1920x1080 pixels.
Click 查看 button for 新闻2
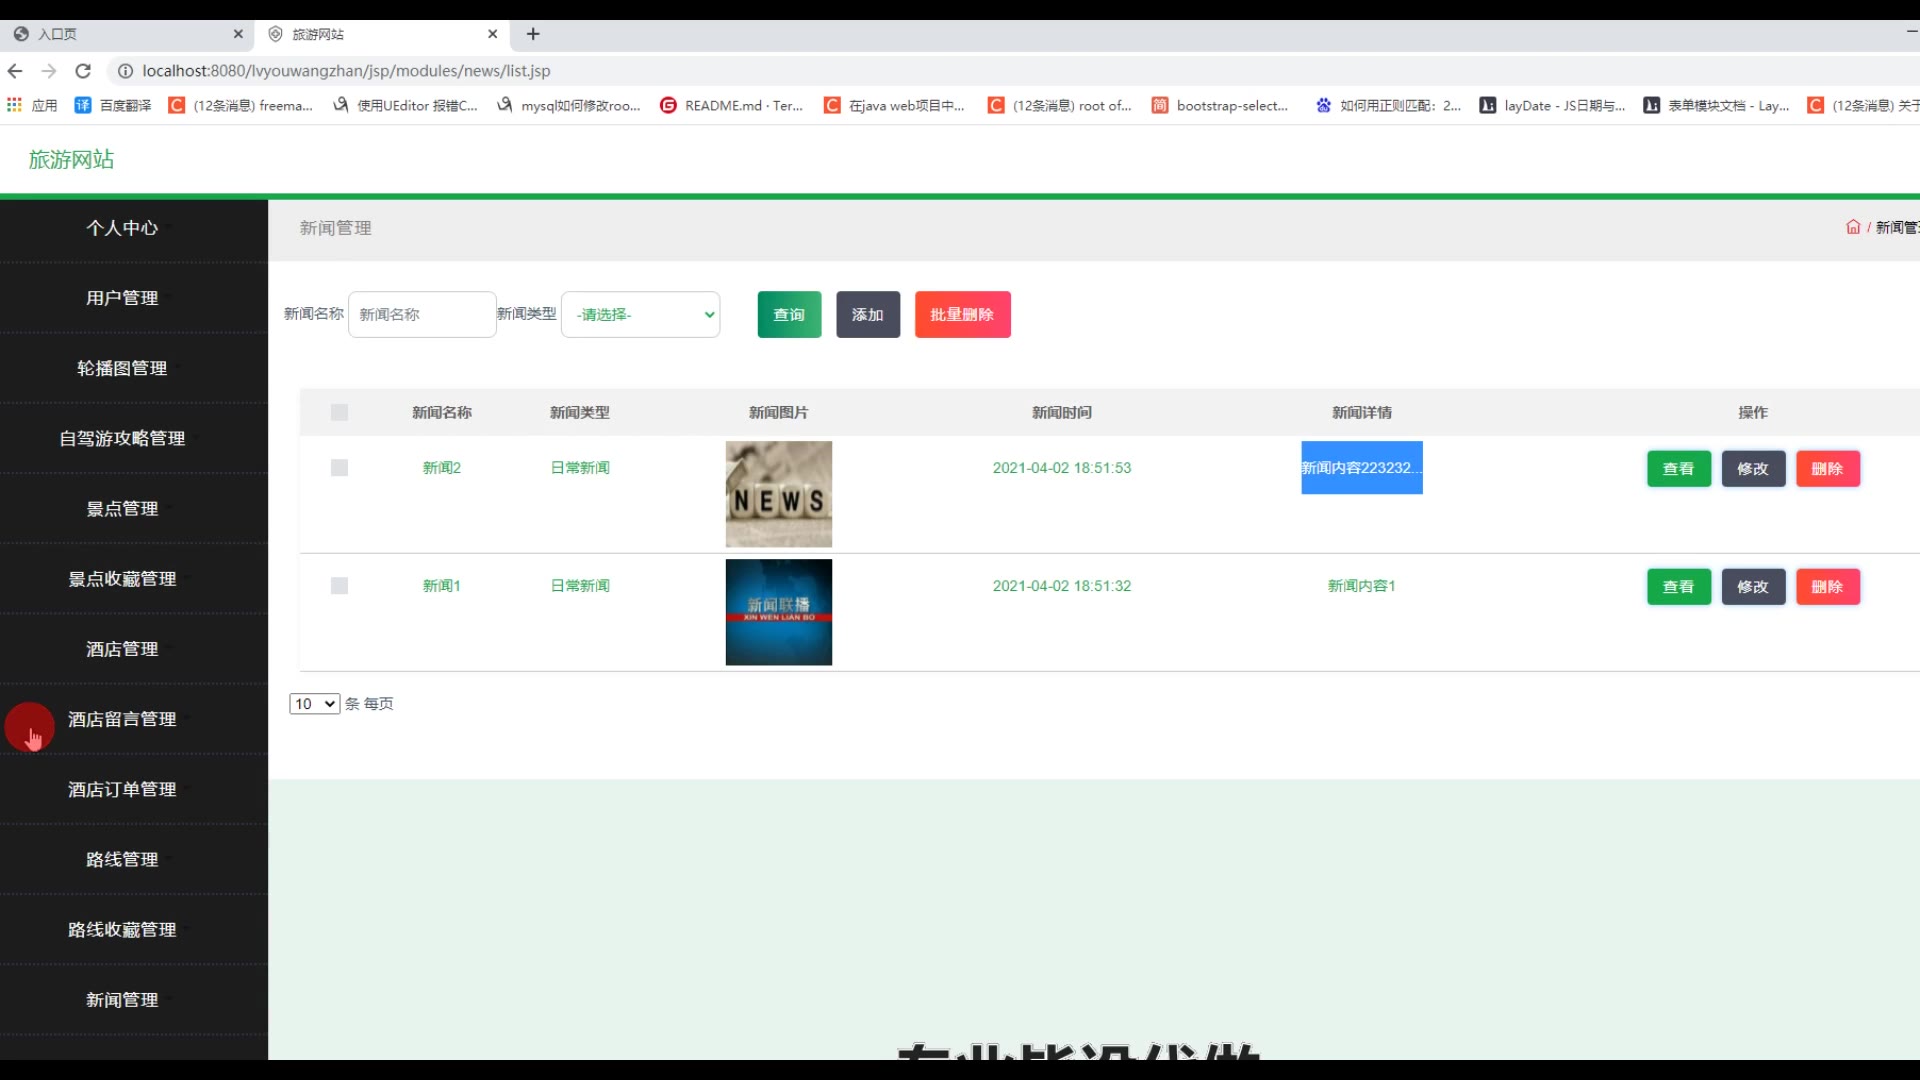(x=1678, y=469)
